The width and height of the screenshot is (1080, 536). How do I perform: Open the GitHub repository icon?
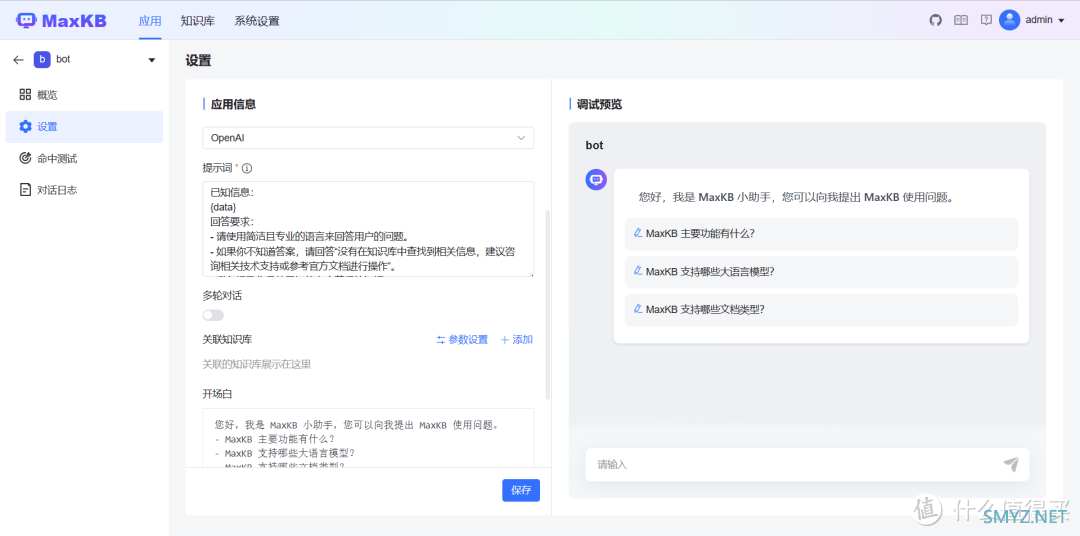(x=935, y=20)
